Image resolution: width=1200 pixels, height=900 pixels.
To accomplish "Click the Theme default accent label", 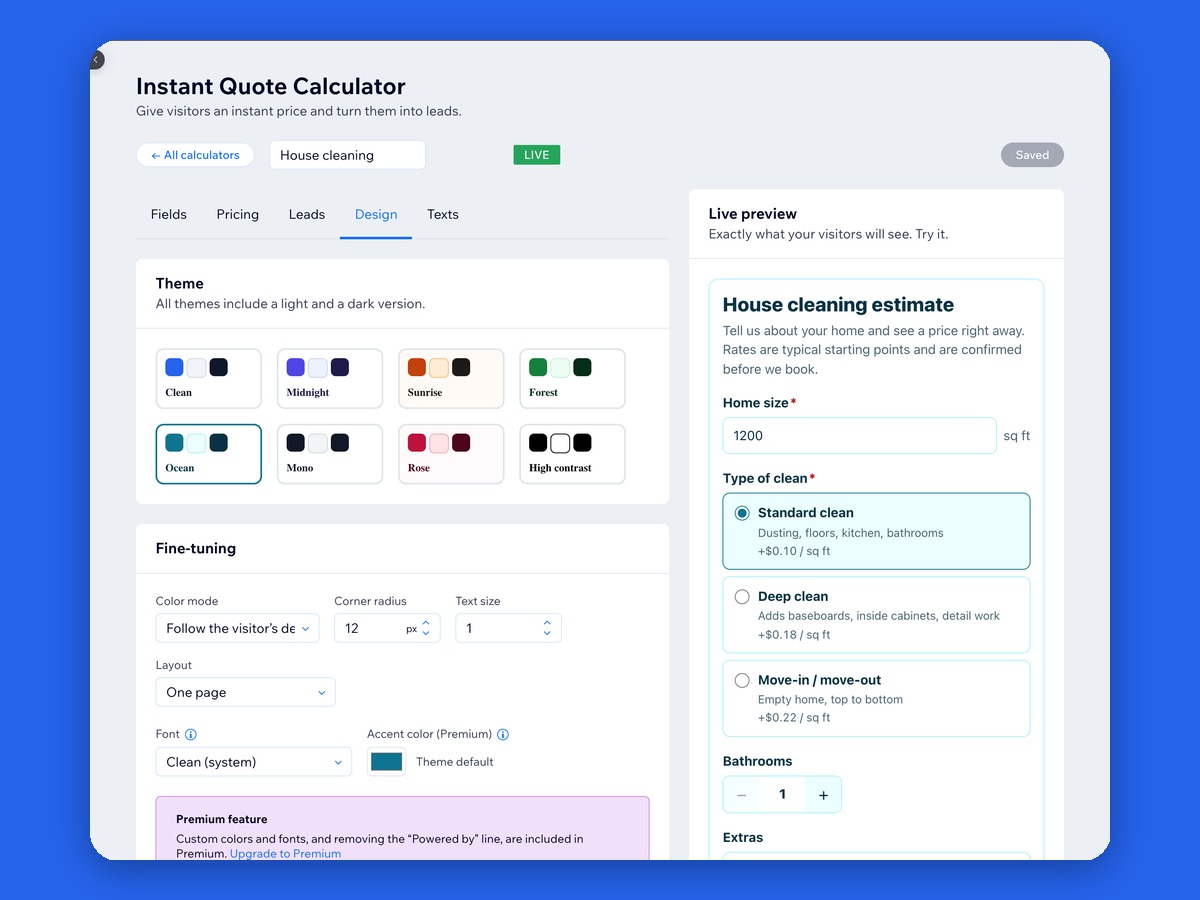I will tap(455, 762).
